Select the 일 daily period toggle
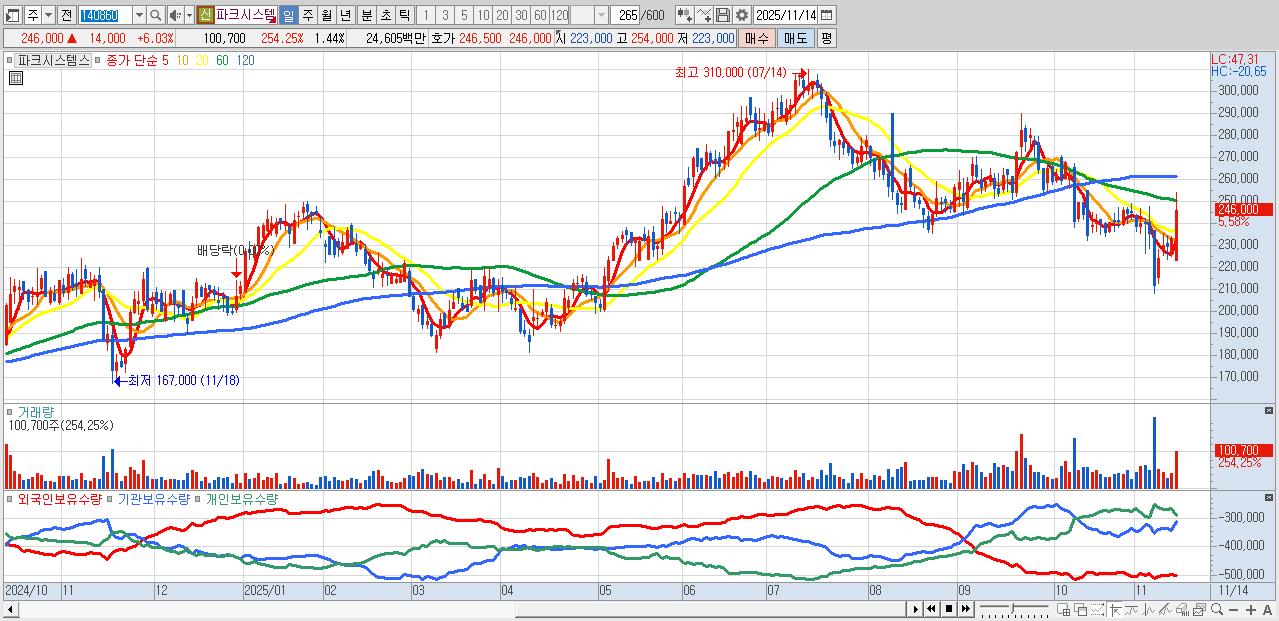This screenshot has height=621, width=1279. (288, 15)
